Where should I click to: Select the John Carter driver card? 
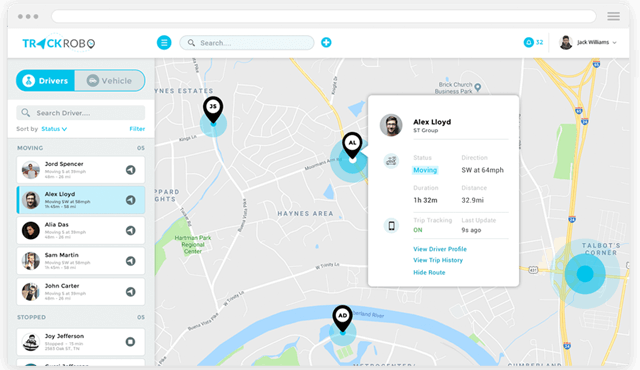(x=81, y=292)
